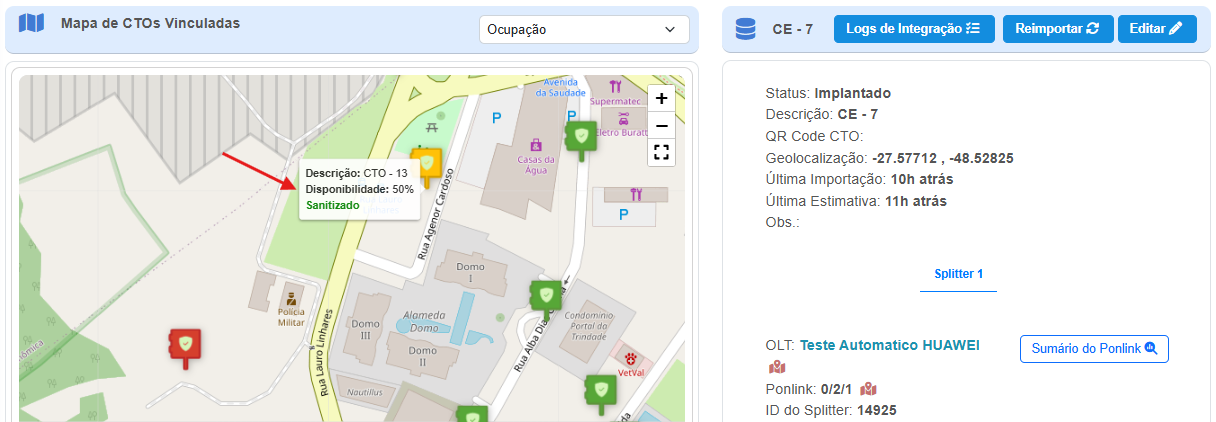This screenshot has height=422, width=1216.
Task: Click the red CTO marker near Polícia Militar
Action: 185,345
